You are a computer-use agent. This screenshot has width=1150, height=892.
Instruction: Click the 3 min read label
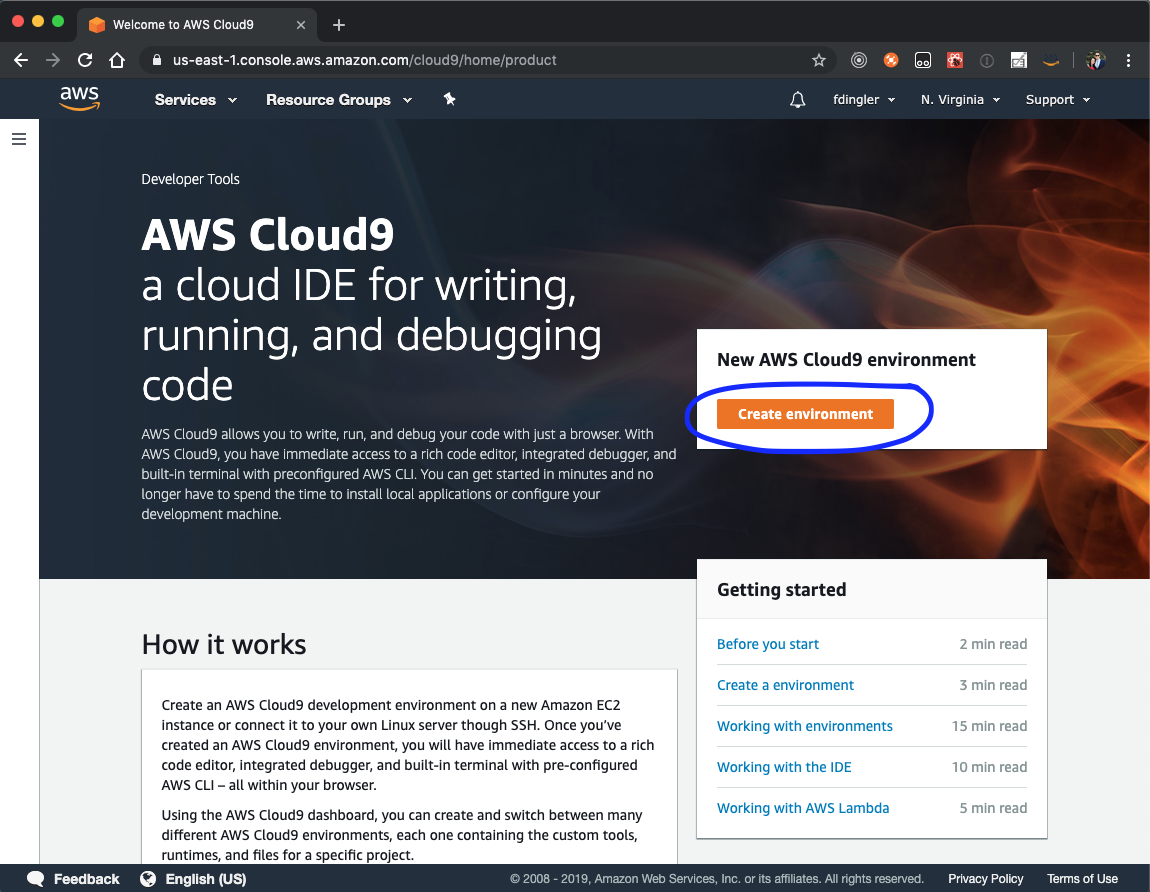[x=993, y=685]
